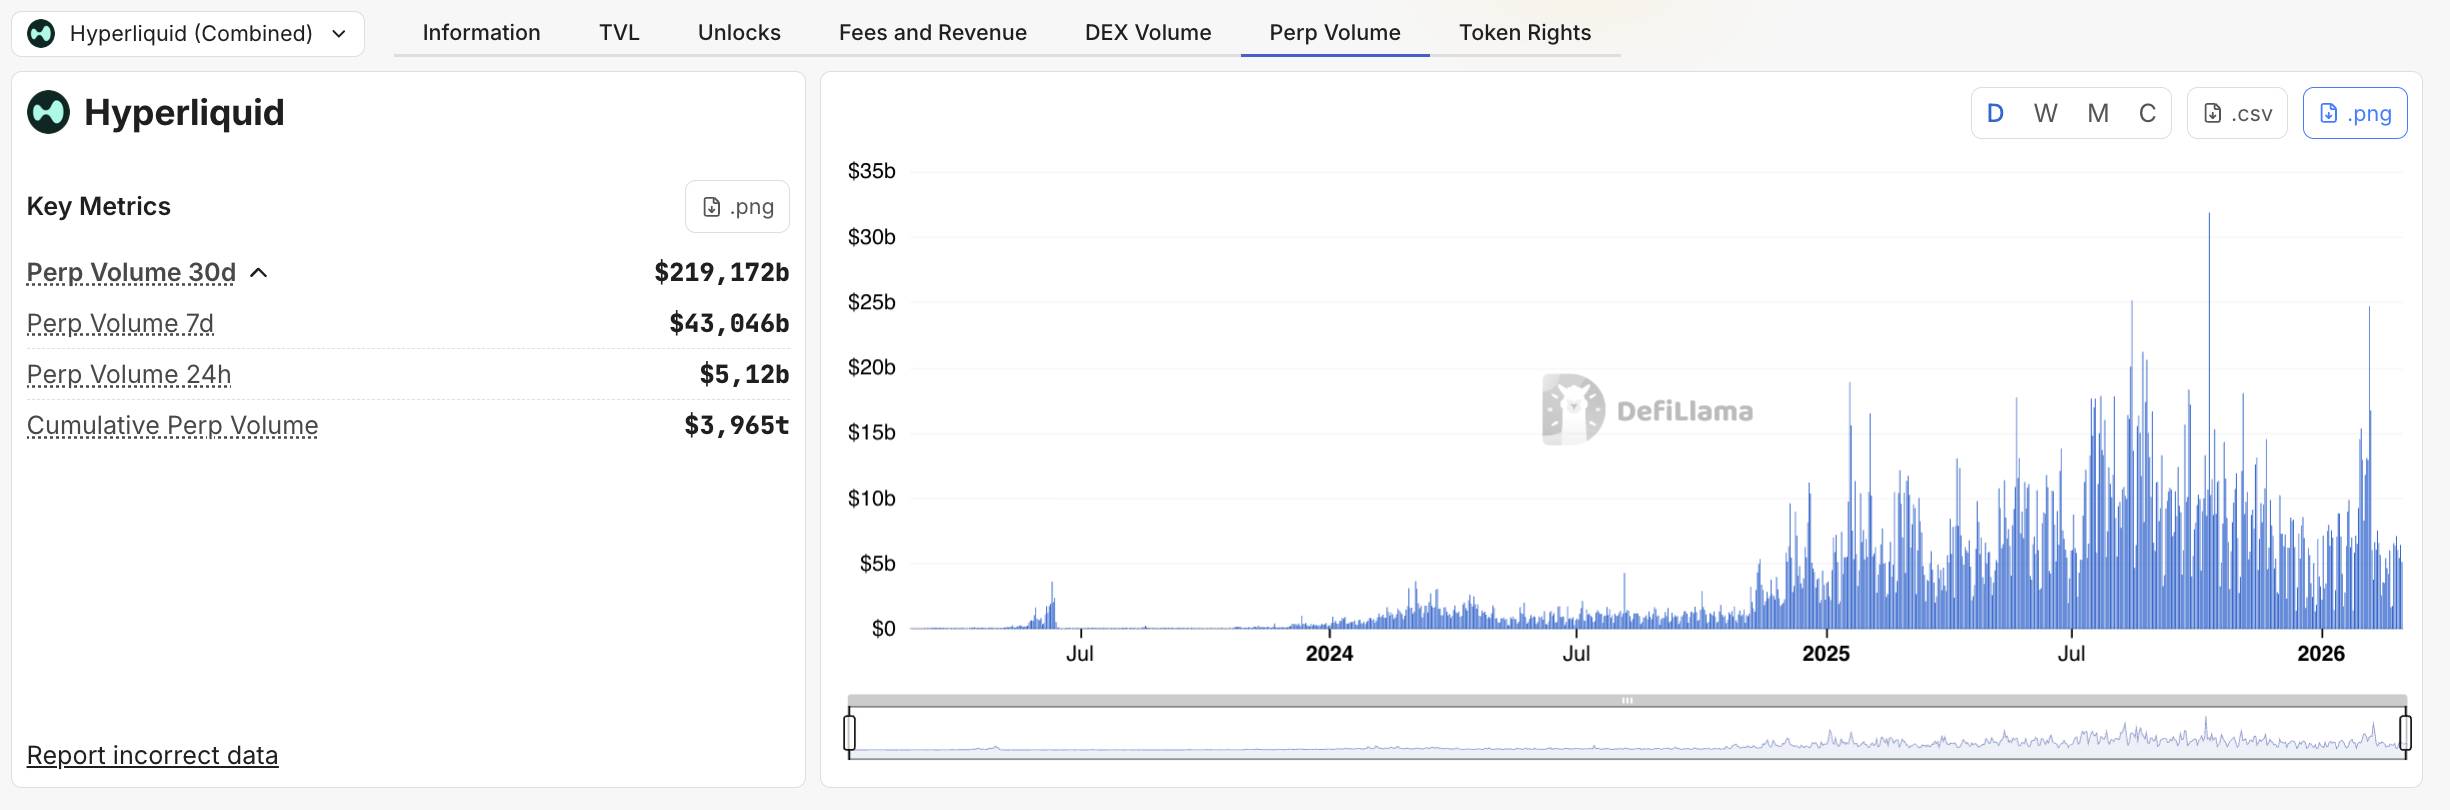Click the large Hyperliquid logo beside title
Screen dimensions: 2450x810
click(x=48, y=112)
